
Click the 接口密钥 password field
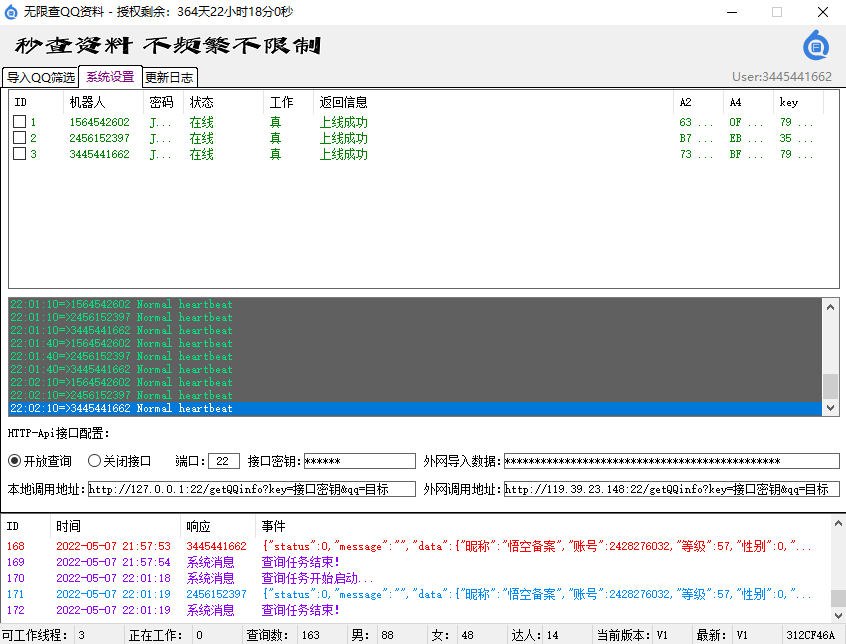point(359,461)
